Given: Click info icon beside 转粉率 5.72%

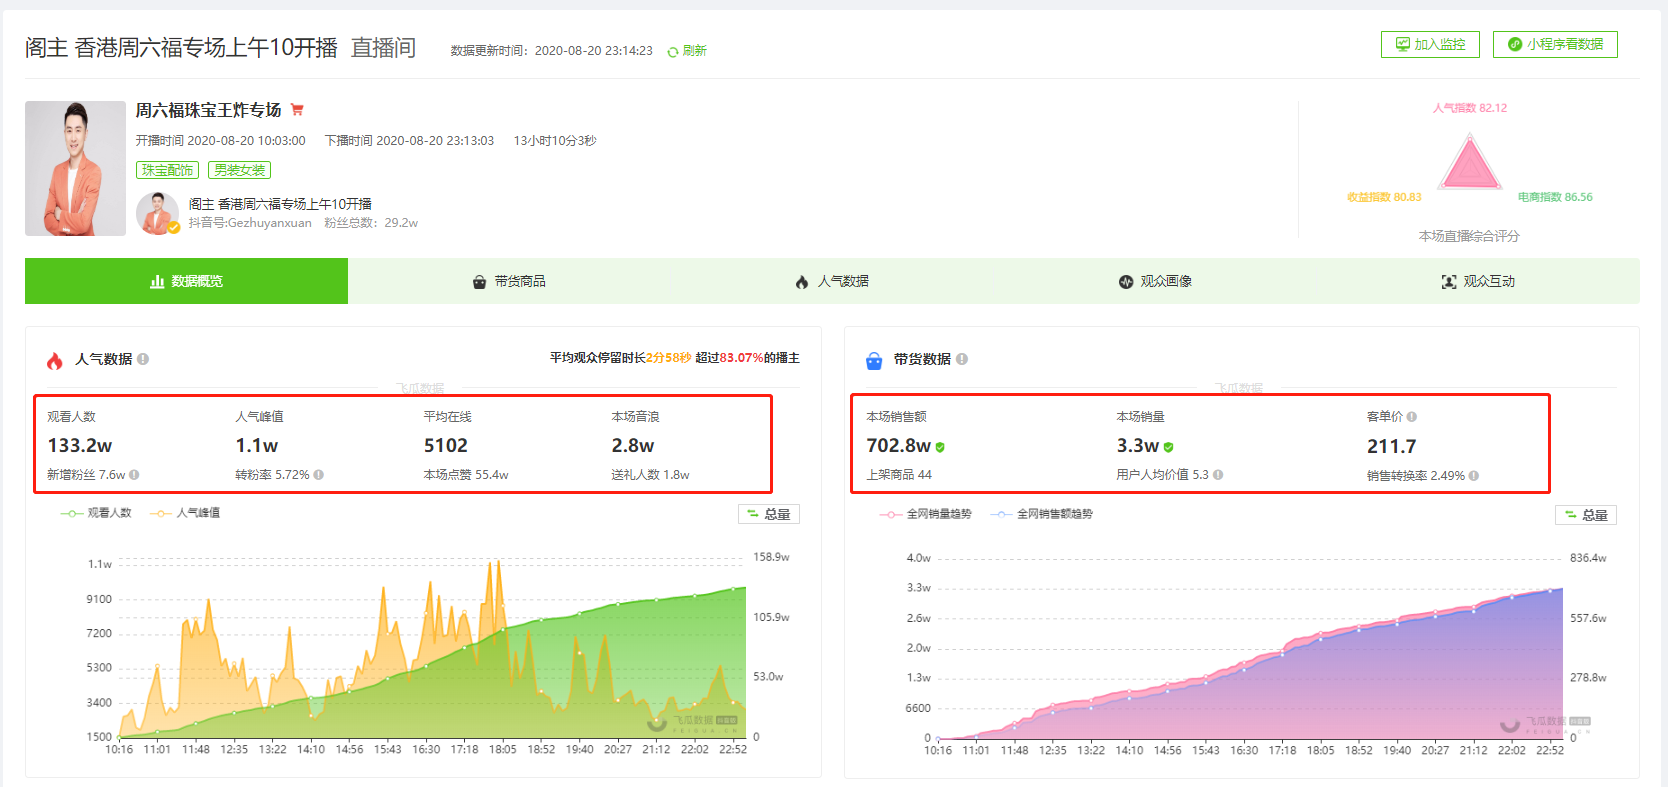Looking at the screenshot, I should click(x=318, y=475).
